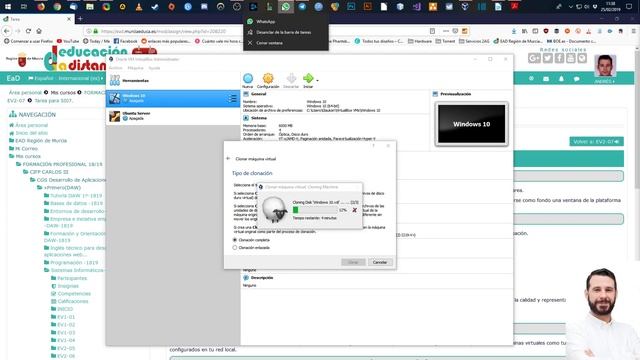Choose Cerrar ventana in jump list

click(286, 43)
